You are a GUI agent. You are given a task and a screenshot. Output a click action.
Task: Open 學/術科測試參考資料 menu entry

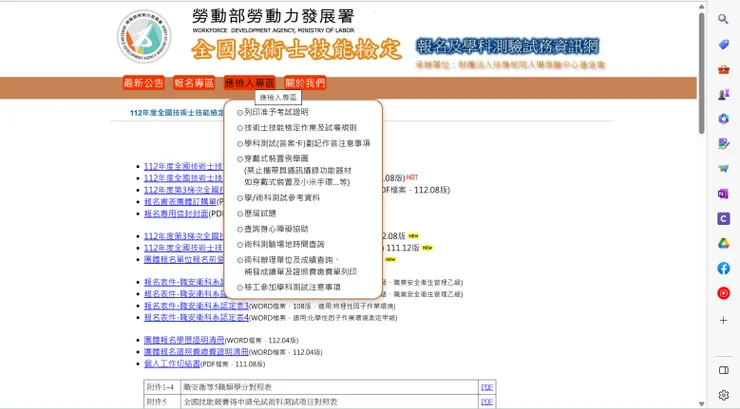coord(282,198)
